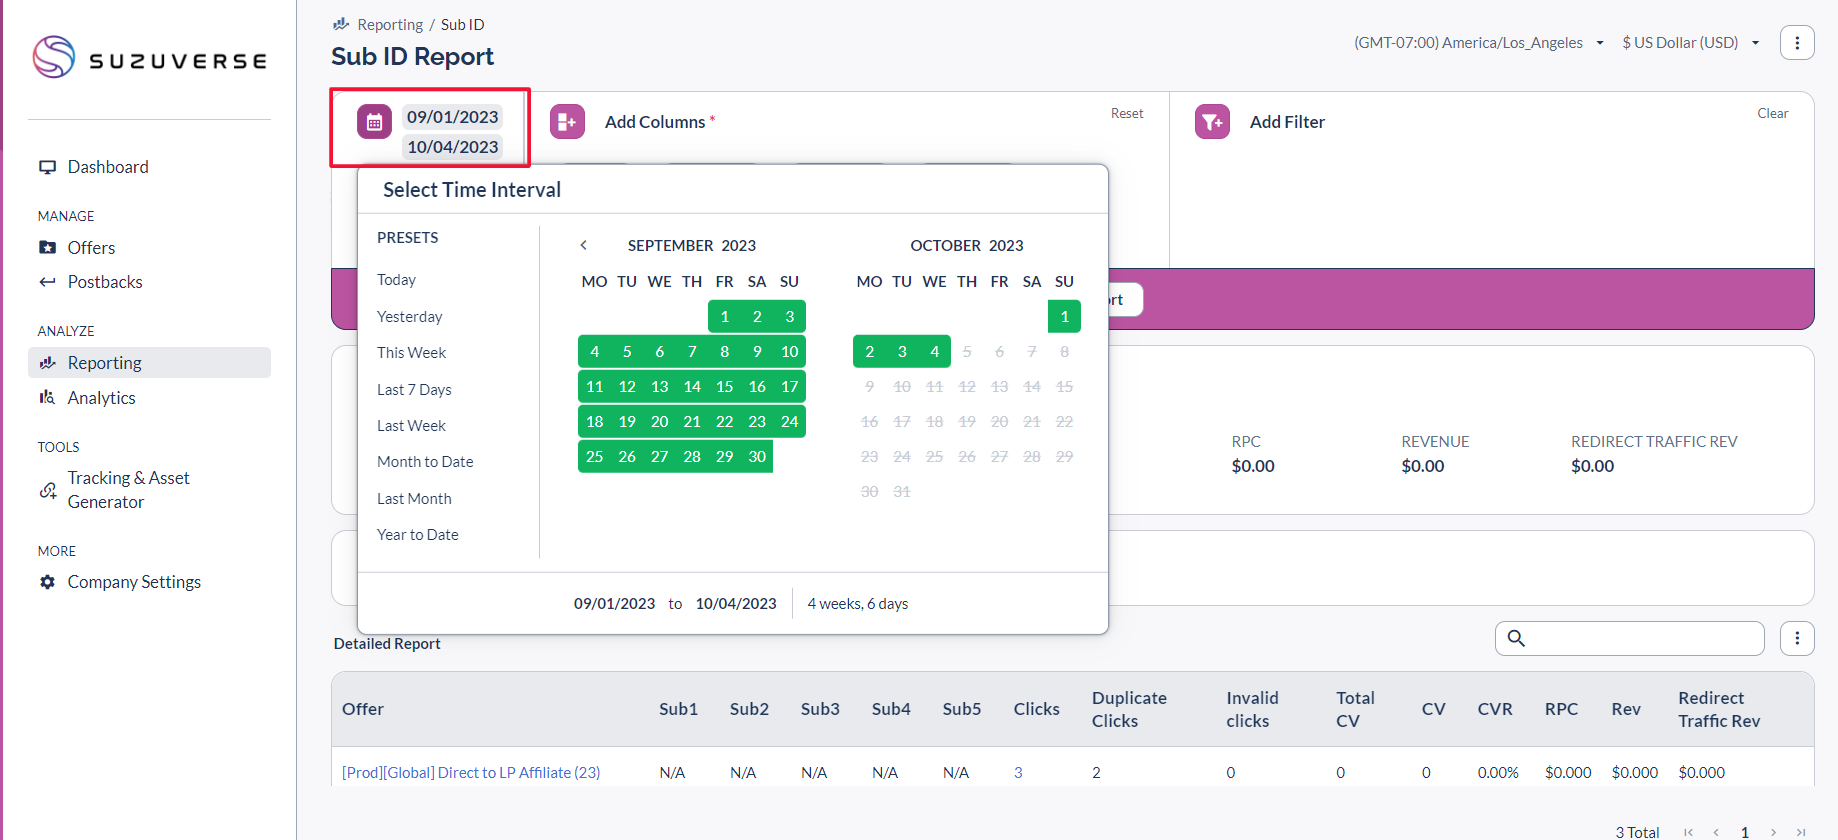The image size is (1838, 840).
Task: Click the search magnifier icon
Action: click(x=1516, y=638)
